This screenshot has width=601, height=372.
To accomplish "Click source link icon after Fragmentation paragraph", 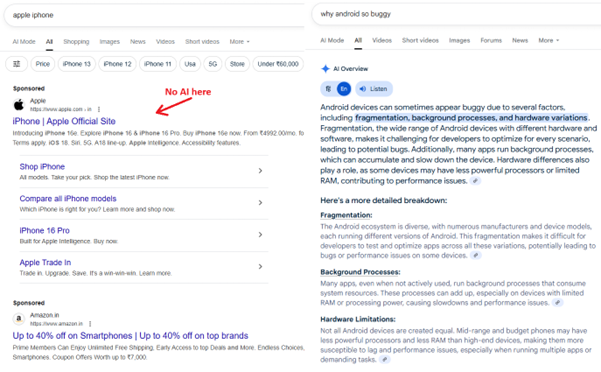I will click(476, 256).
